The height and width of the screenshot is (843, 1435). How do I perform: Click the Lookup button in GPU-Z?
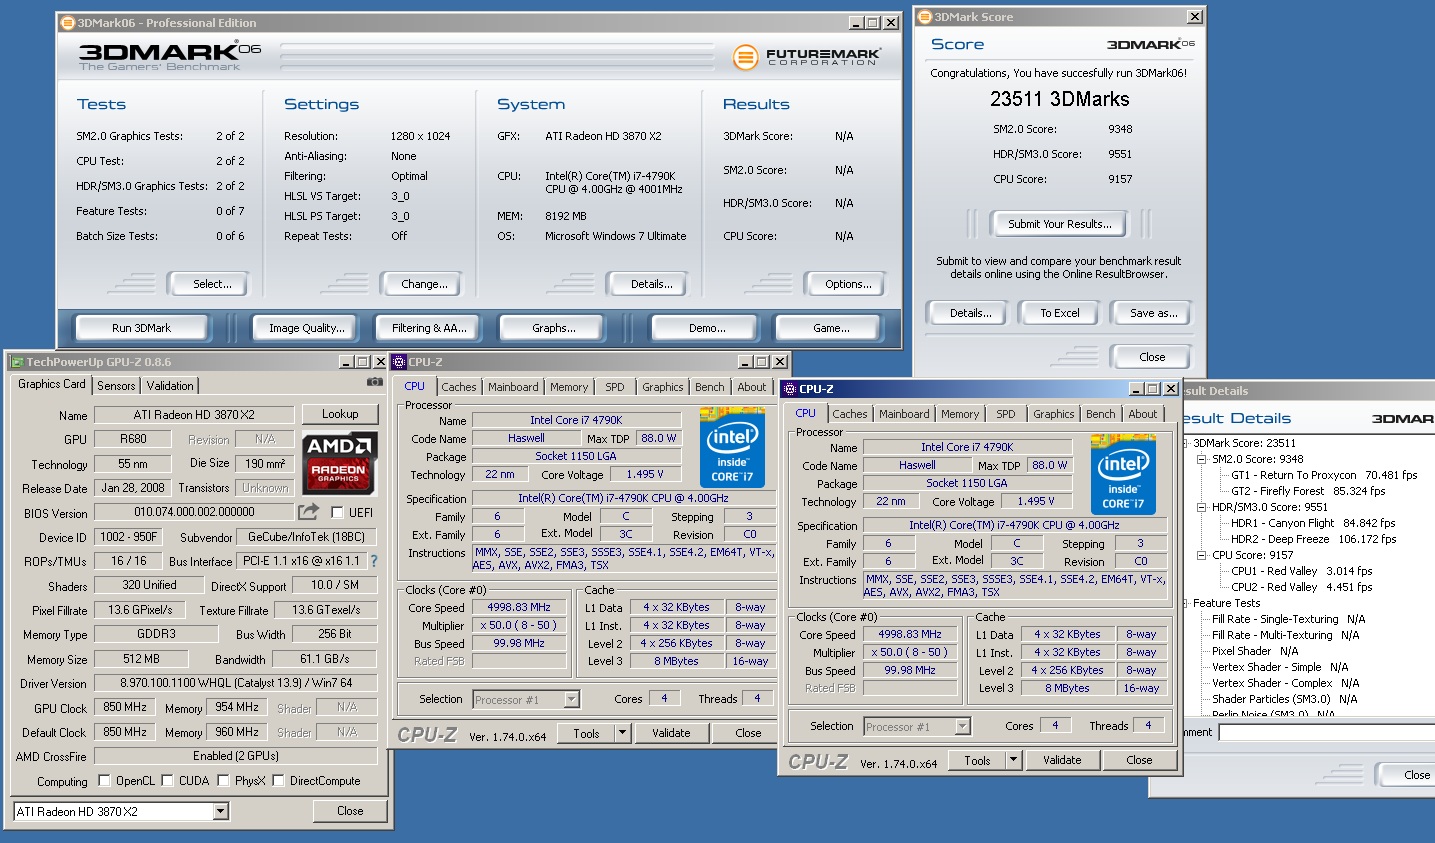click(340, 414)
